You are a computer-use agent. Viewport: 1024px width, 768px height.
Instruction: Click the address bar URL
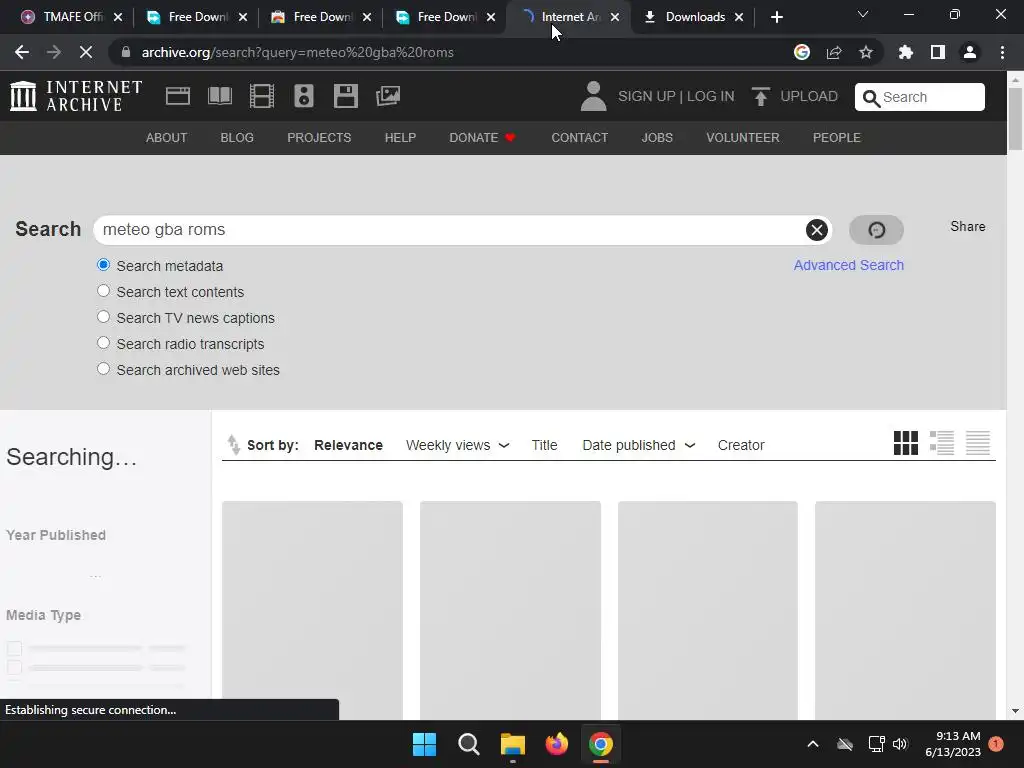point(297,52)
